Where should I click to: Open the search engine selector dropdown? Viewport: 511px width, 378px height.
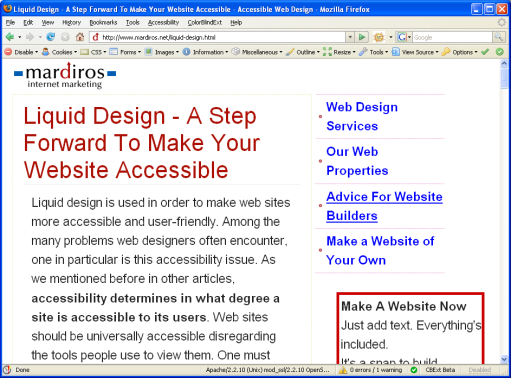click(409, 37)
